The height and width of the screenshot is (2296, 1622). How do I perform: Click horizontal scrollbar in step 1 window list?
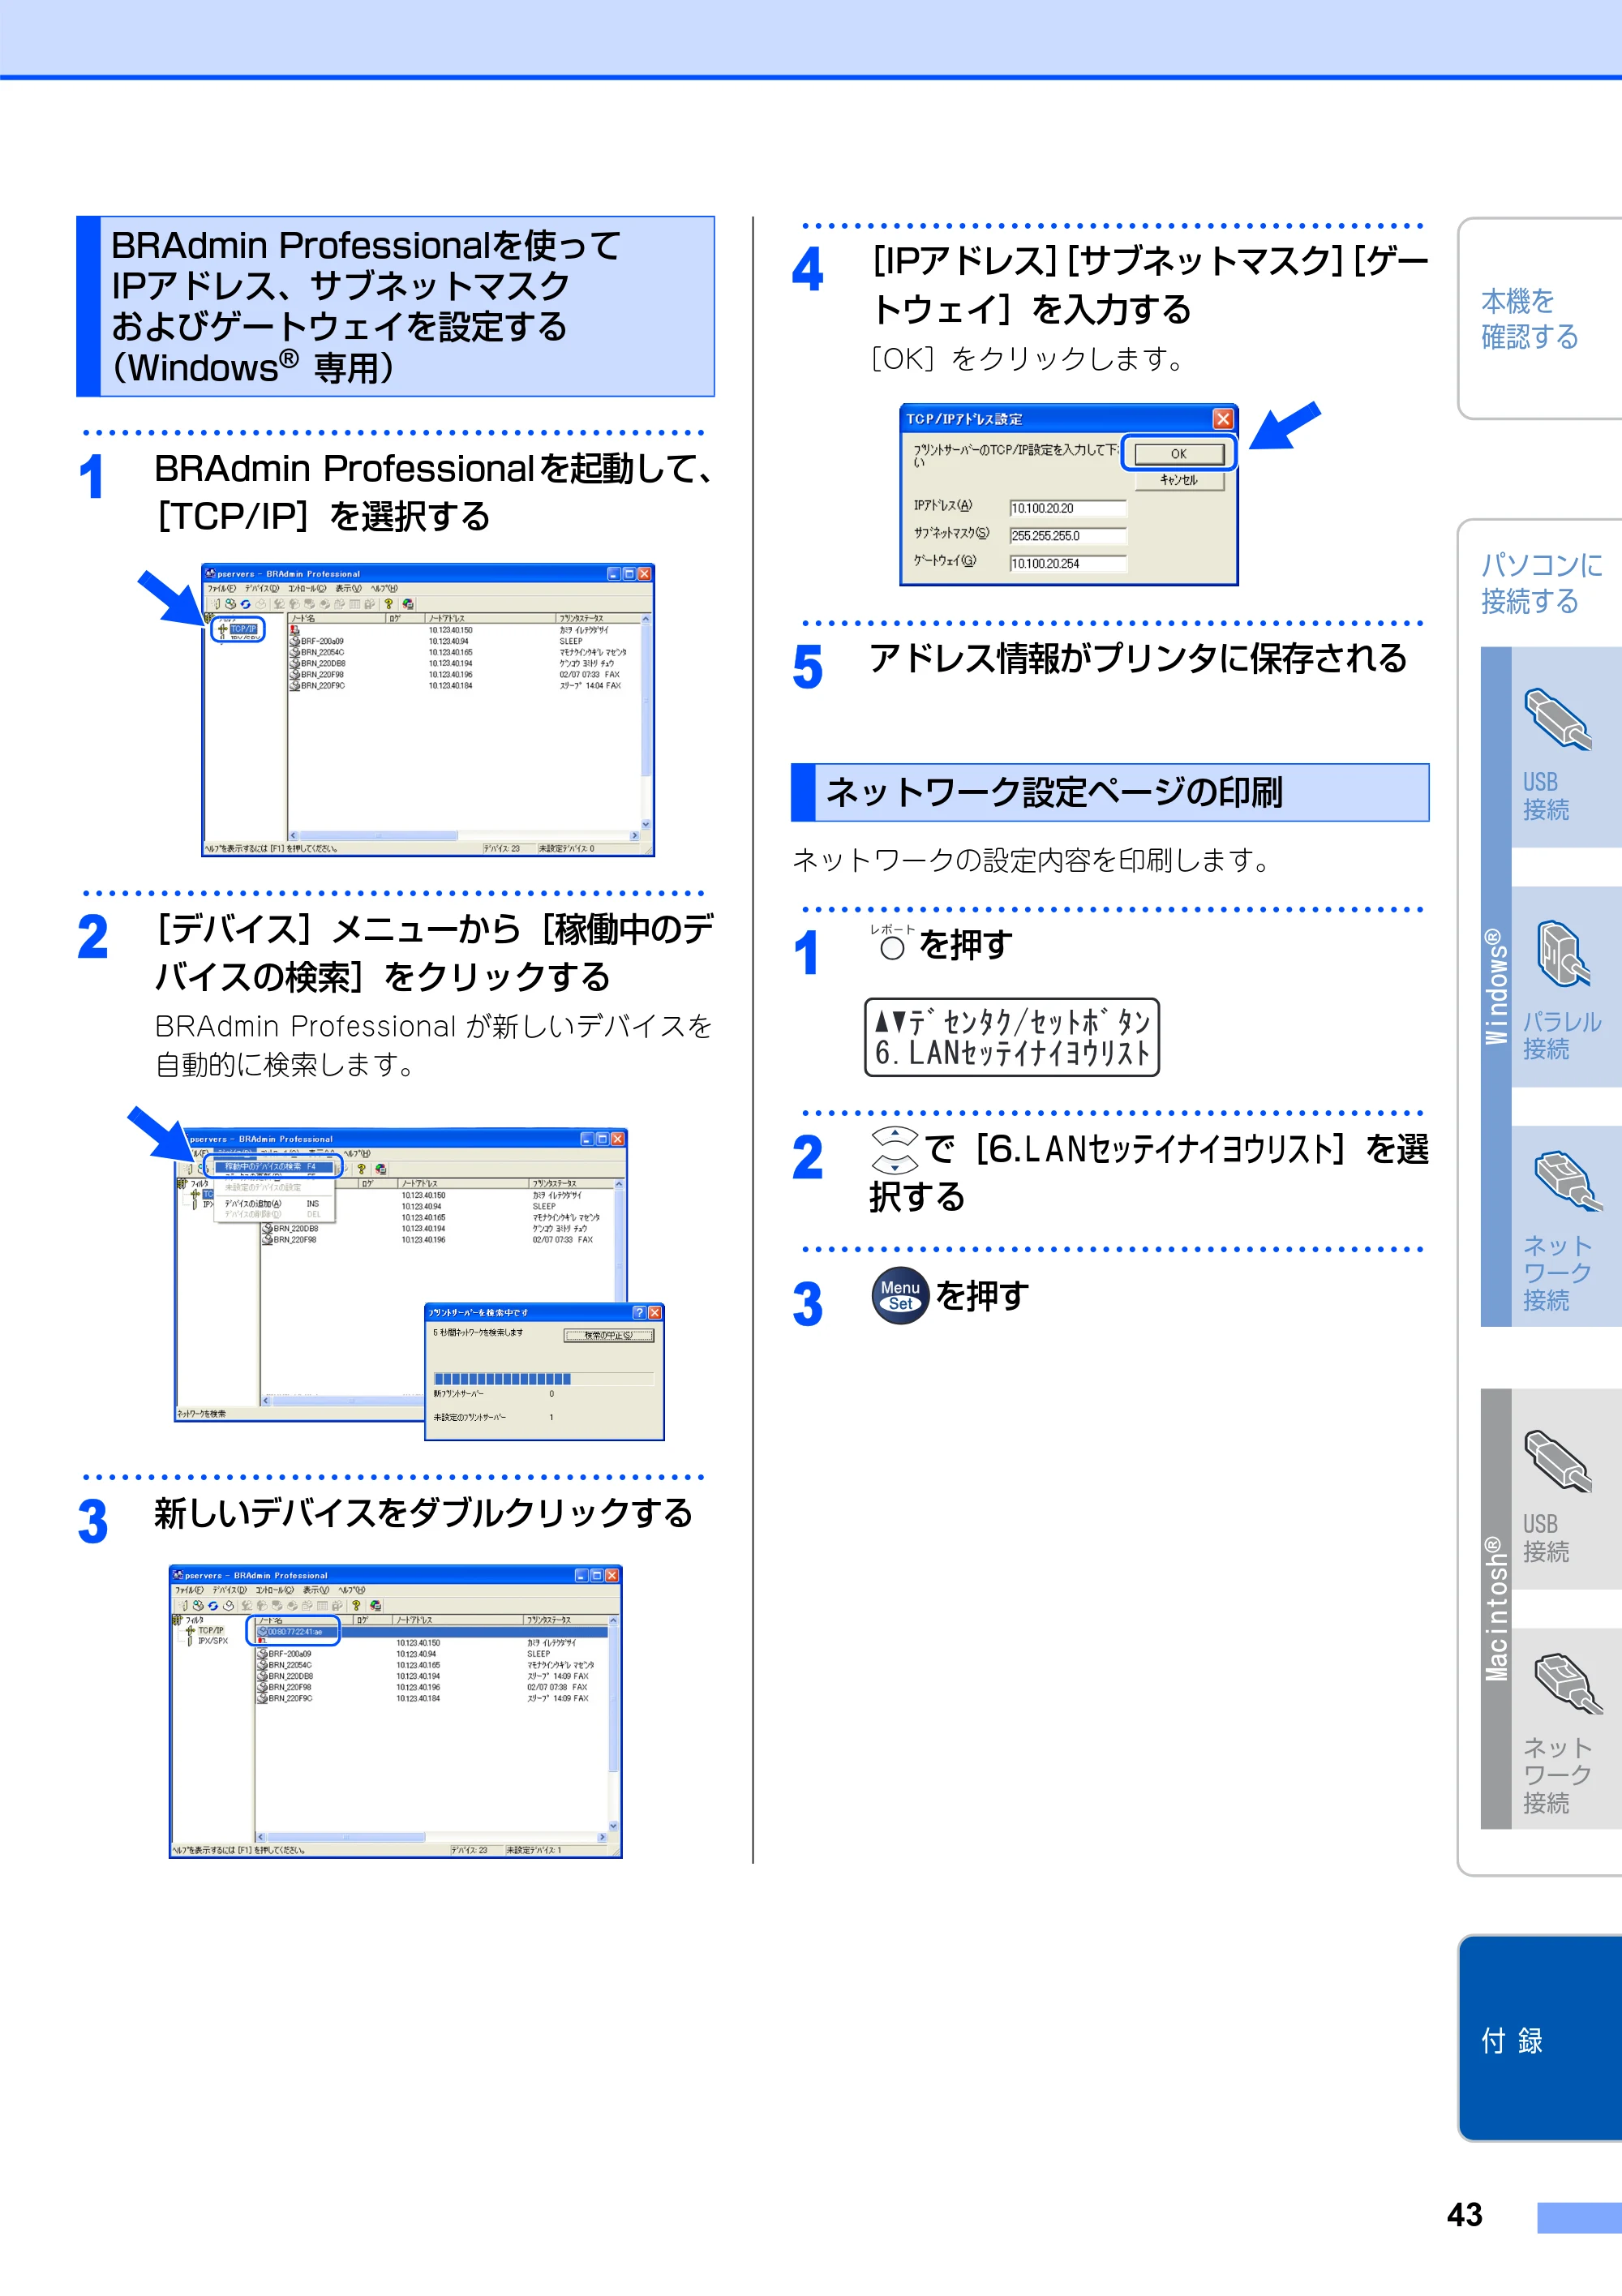pos(464,836)
